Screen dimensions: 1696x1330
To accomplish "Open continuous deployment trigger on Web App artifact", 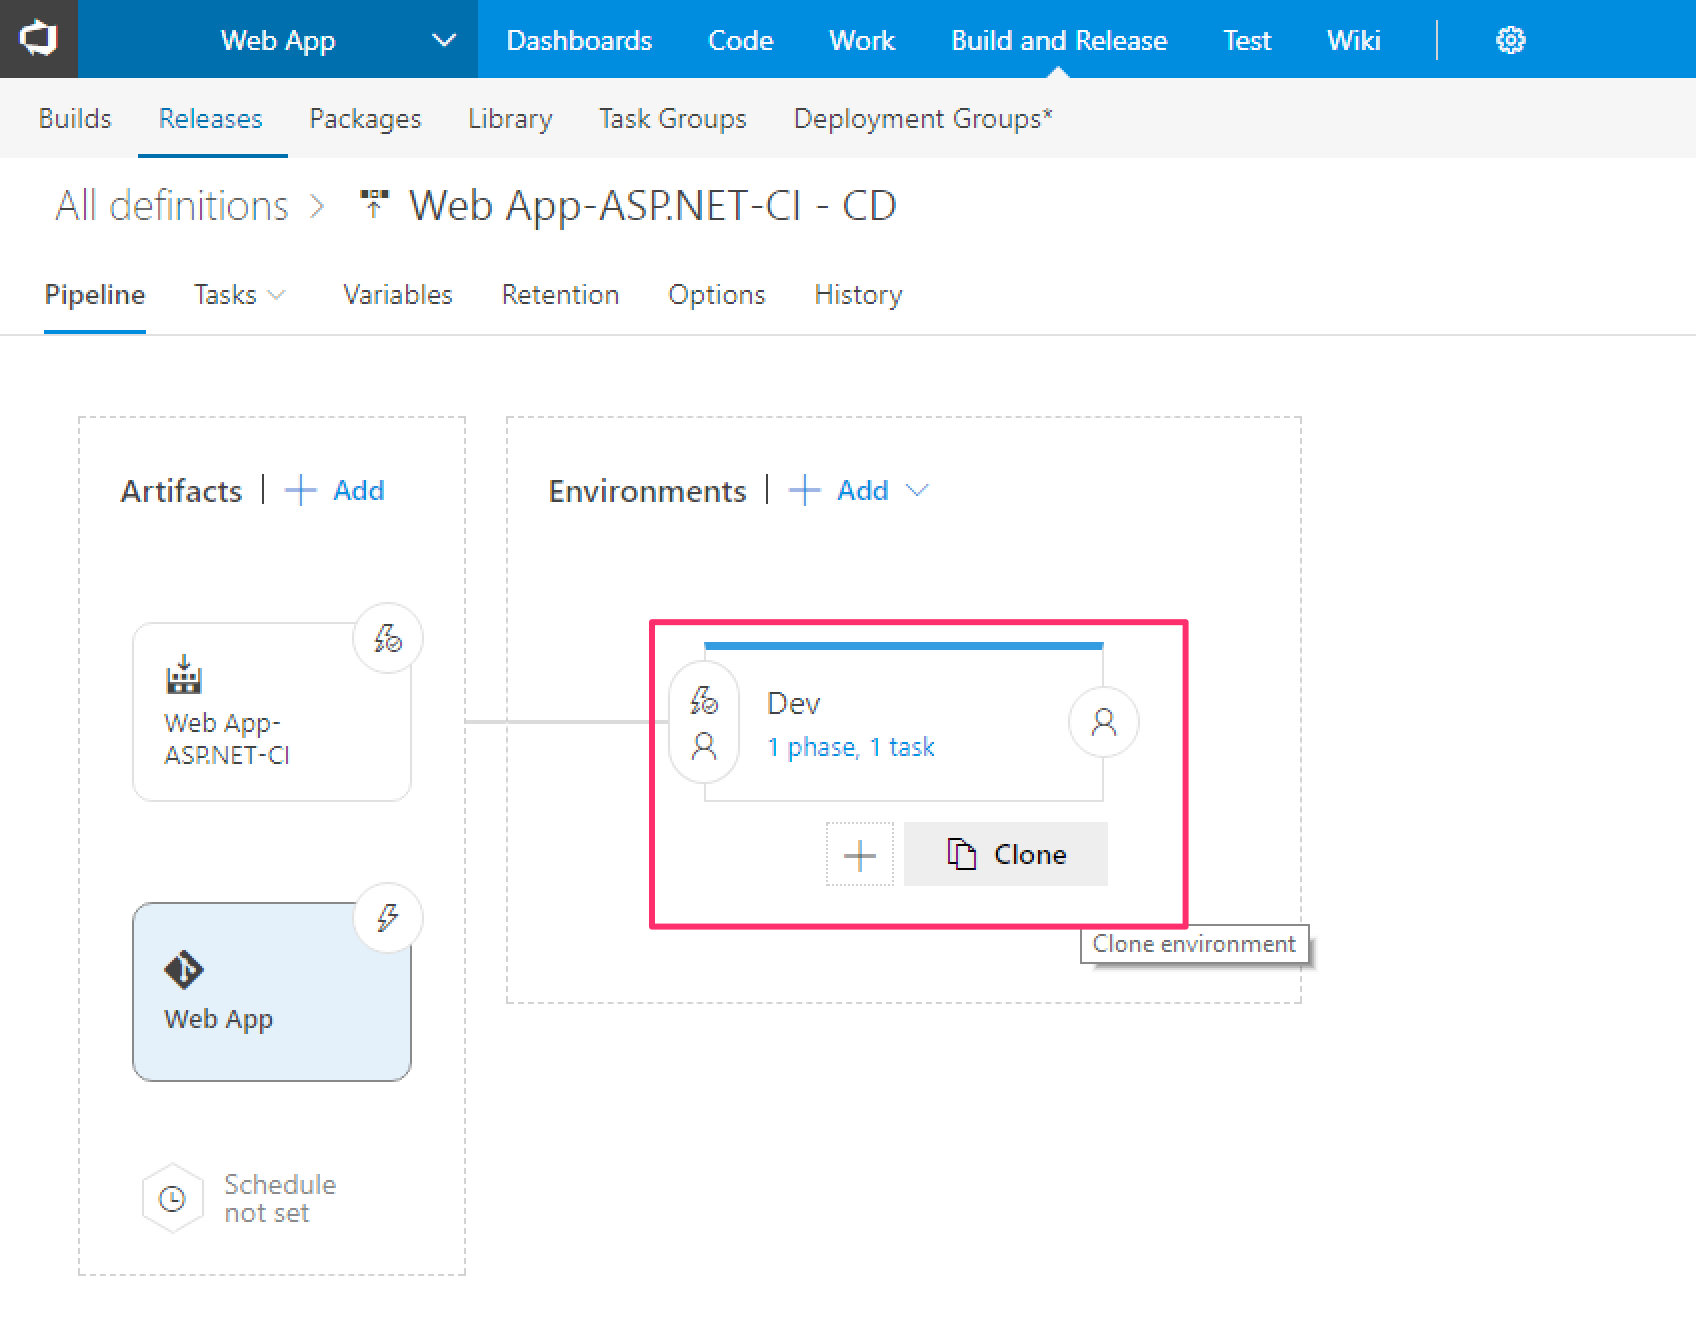I will (x=388, y=917).
